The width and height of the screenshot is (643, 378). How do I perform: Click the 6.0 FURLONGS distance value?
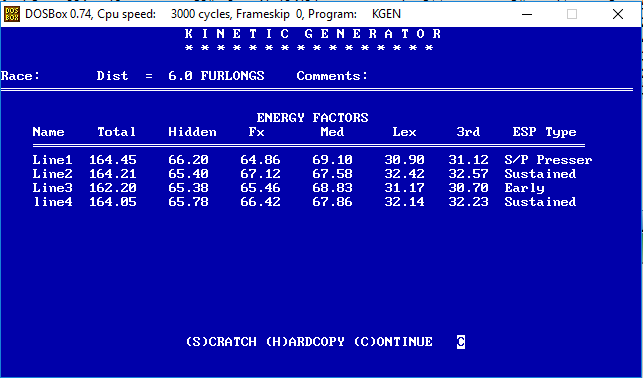tap(217, 76)
